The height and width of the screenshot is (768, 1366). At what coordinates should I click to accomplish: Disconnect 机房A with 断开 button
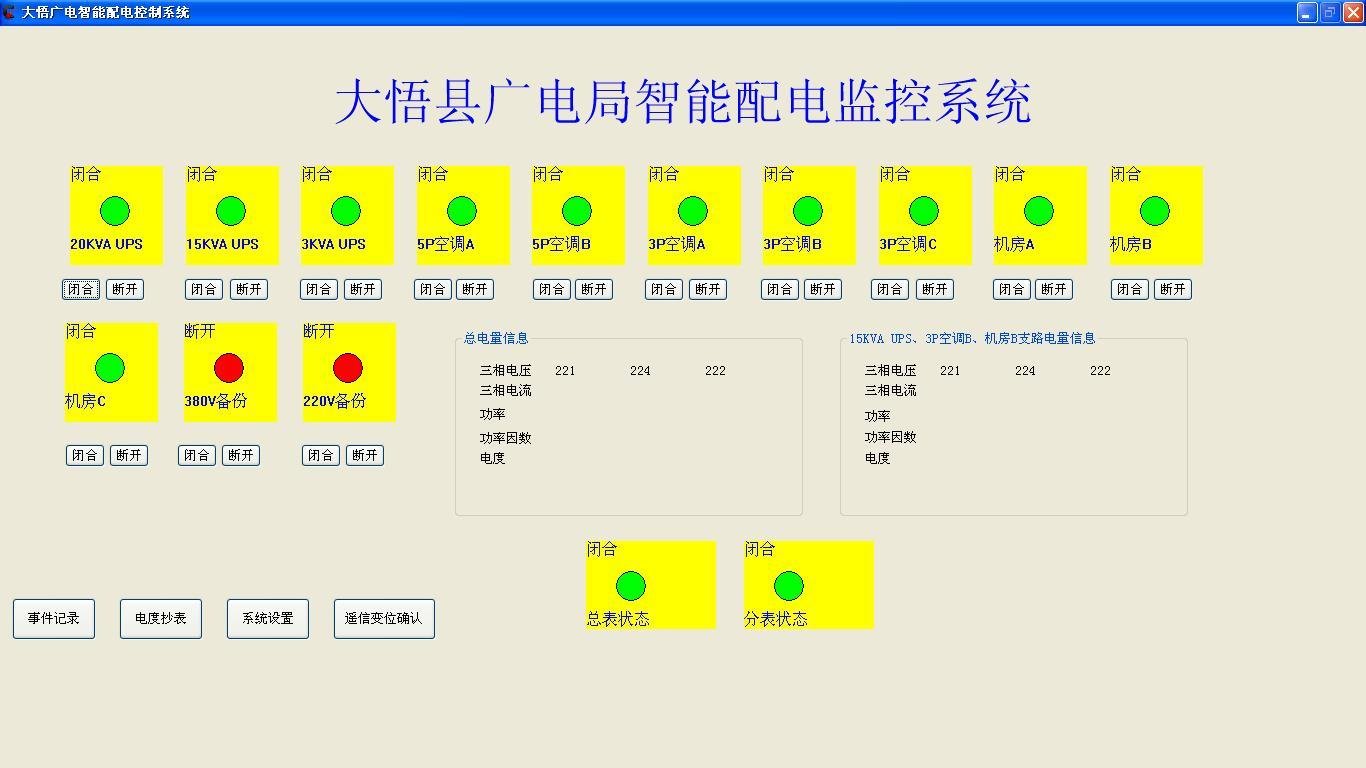[x=1054, y=289]
